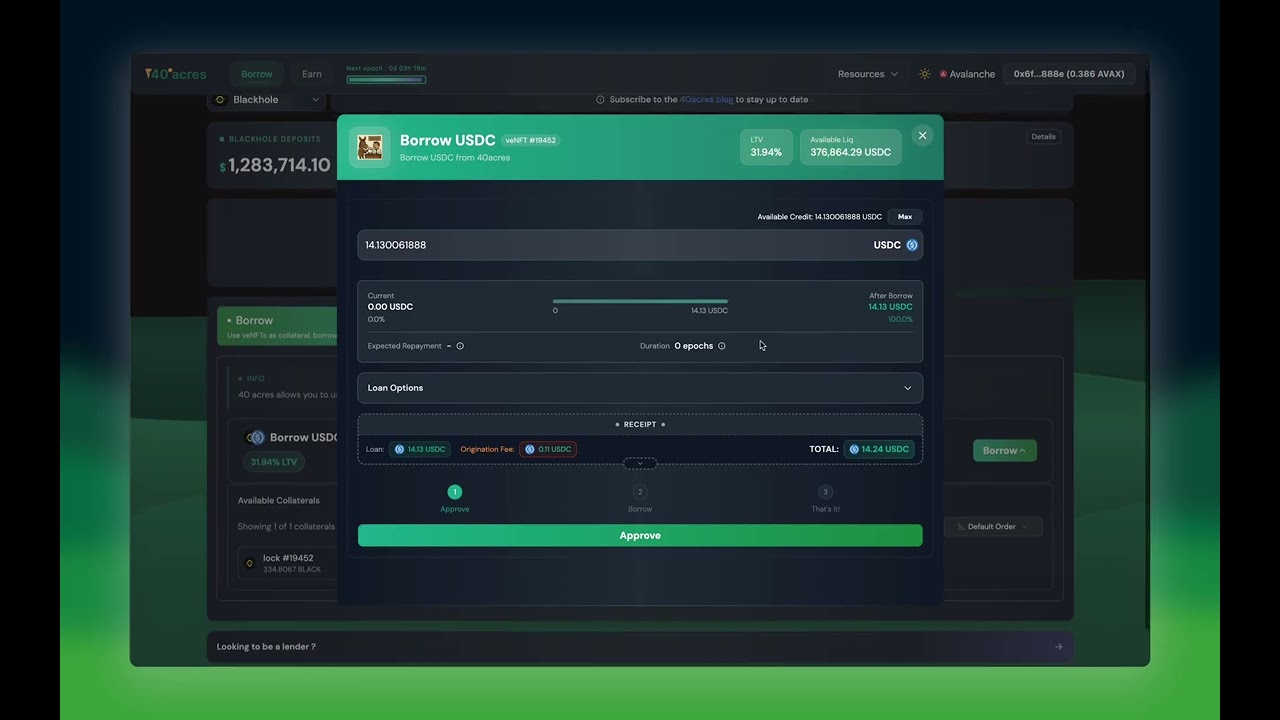Click the Origination Fee 0.11 USDC chip
This screenshot has width=1280, height=720.
click(548, 449)
